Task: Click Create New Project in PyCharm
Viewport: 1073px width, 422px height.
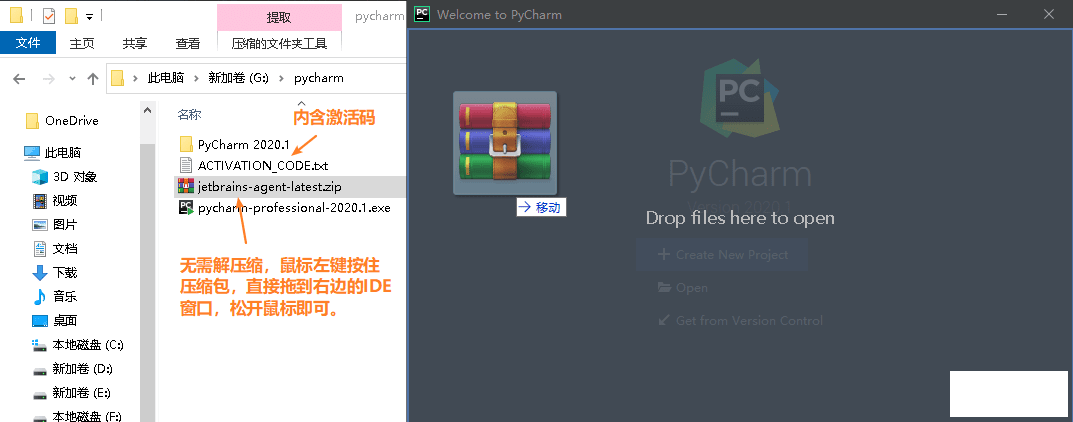Action: click(722, 254)
